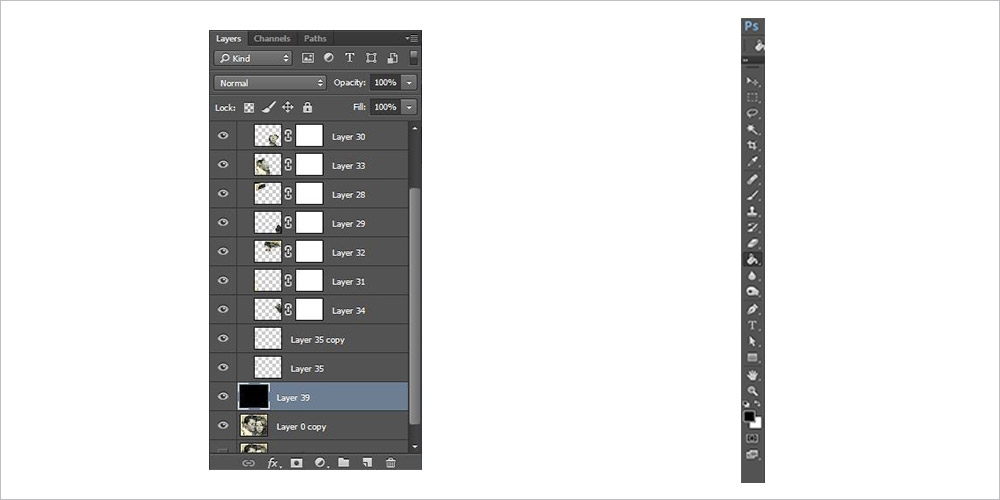Hide Layer 29 visibility
Viewport: 1000px width, 500px height.
pos(223,223)
